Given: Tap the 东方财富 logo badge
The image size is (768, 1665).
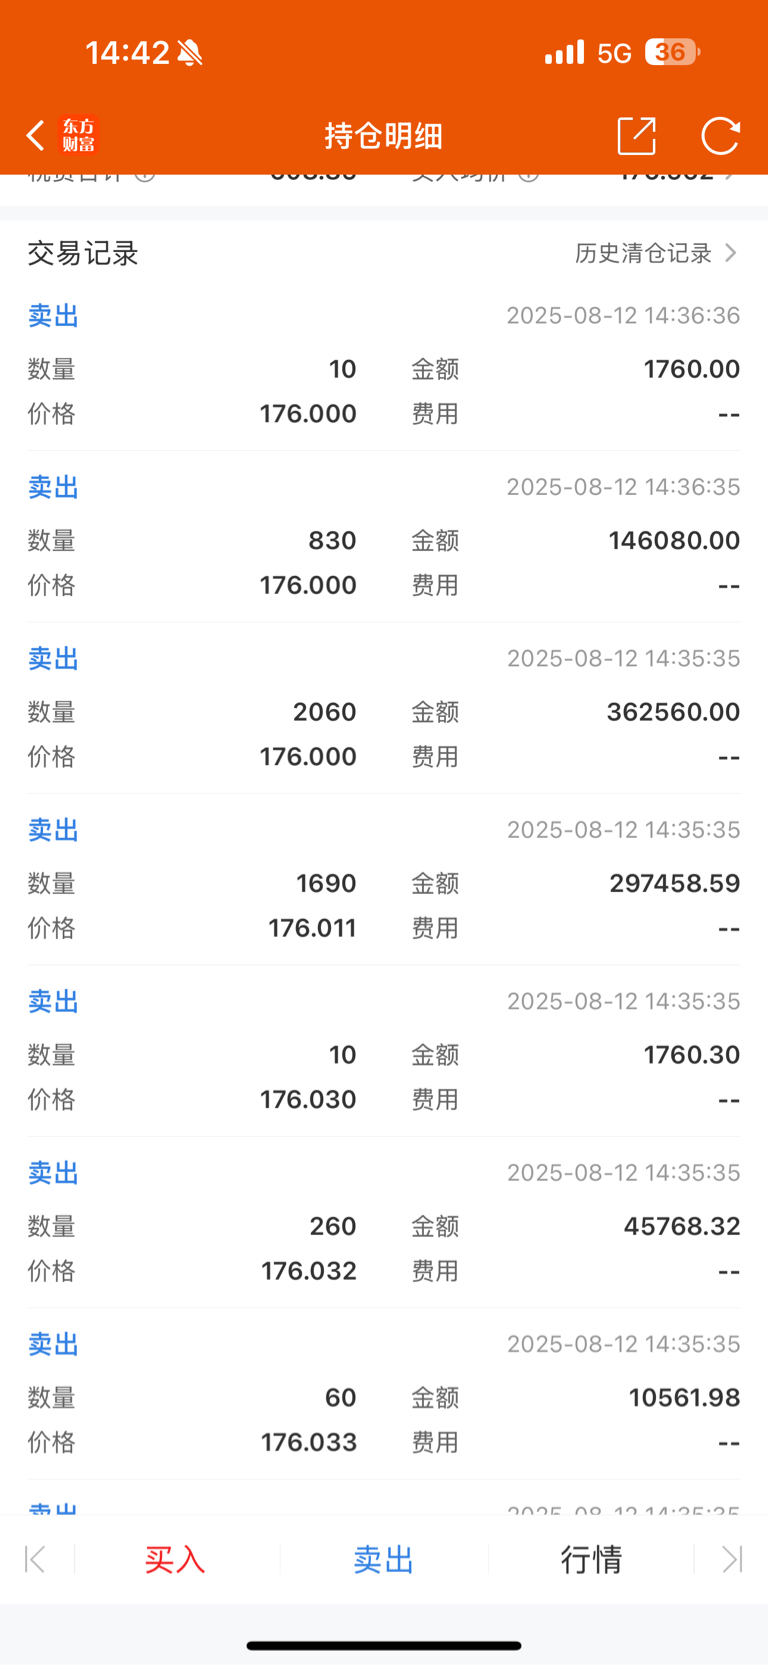Looking at the screenshot, I should click(x=79, y=135).
